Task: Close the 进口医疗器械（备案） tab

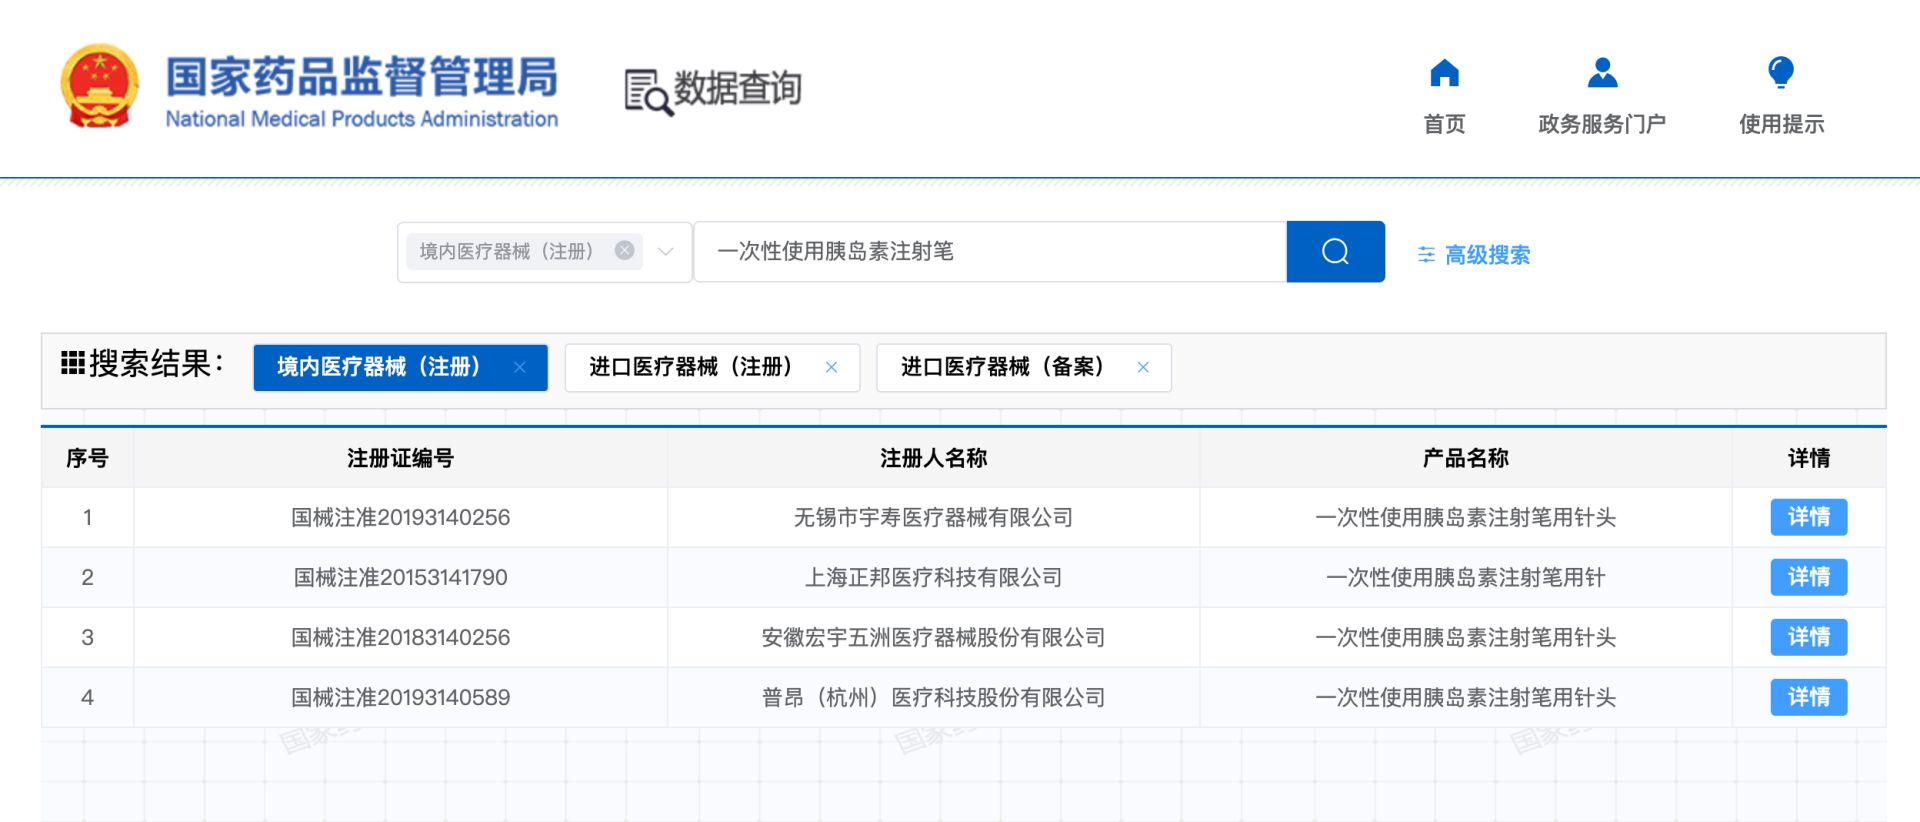Action: [x=1143, y=367]
